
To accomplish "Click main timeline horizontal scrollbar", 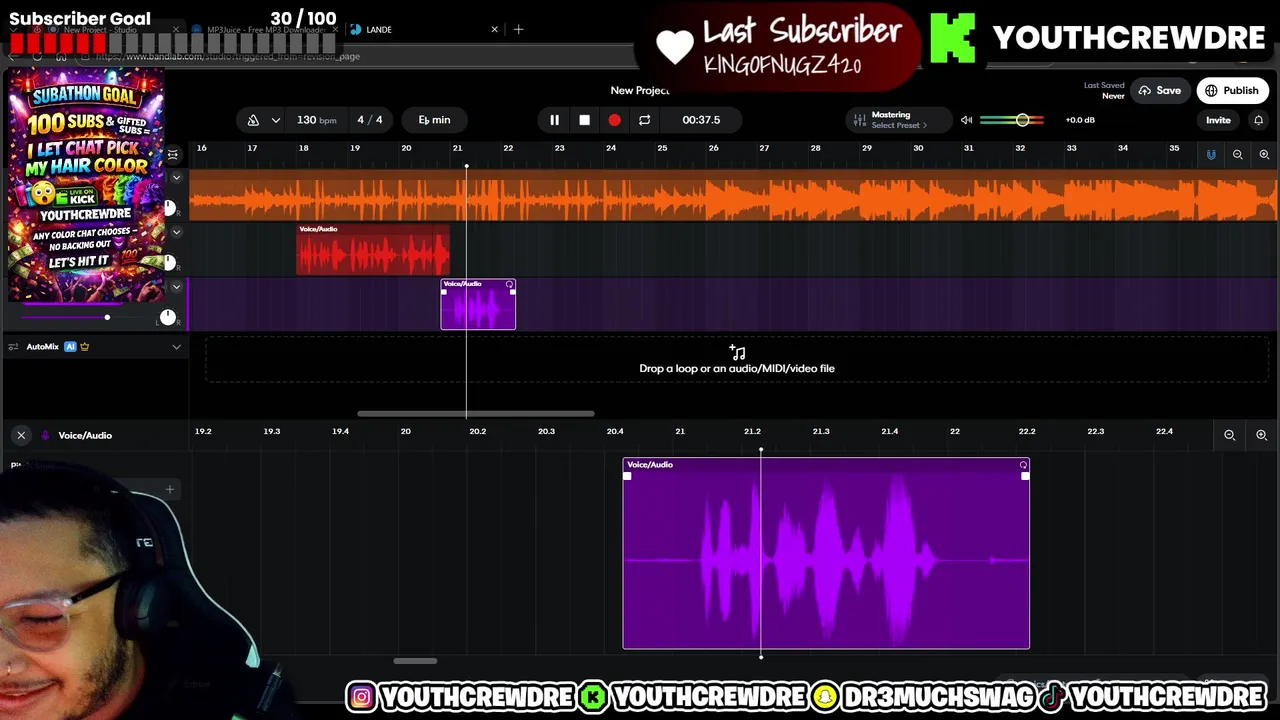I will 476,413.
